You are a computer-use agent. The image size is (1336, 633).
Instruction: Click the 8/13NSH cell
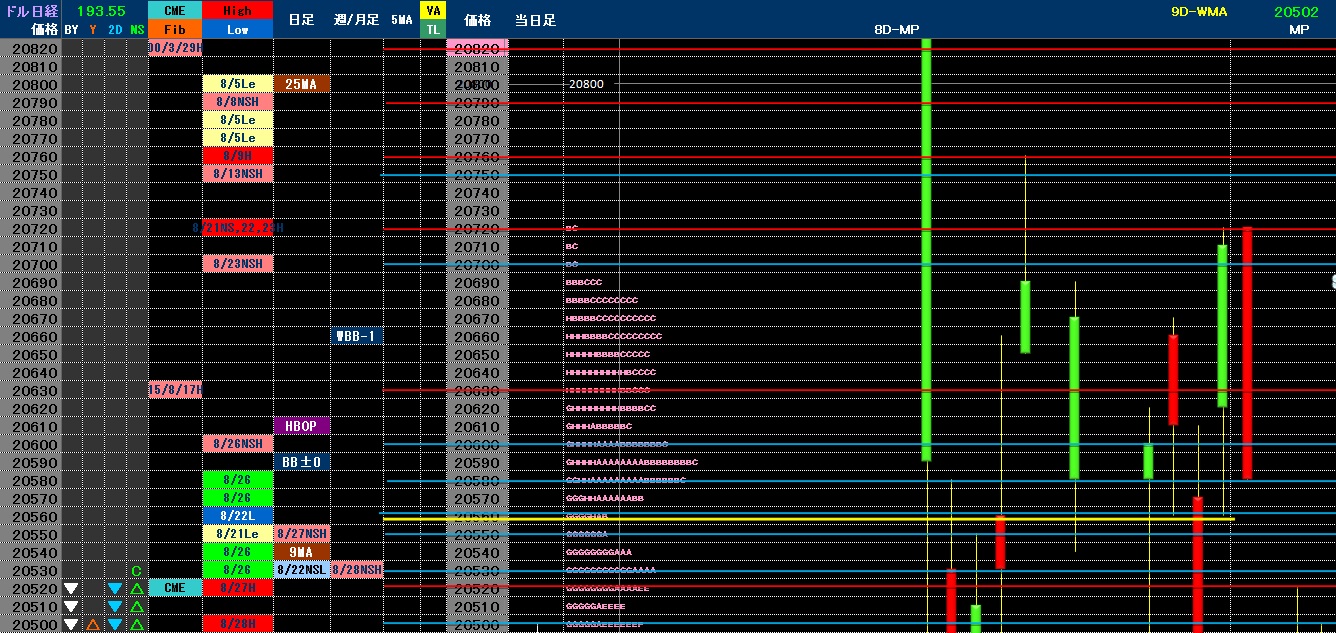237,174
